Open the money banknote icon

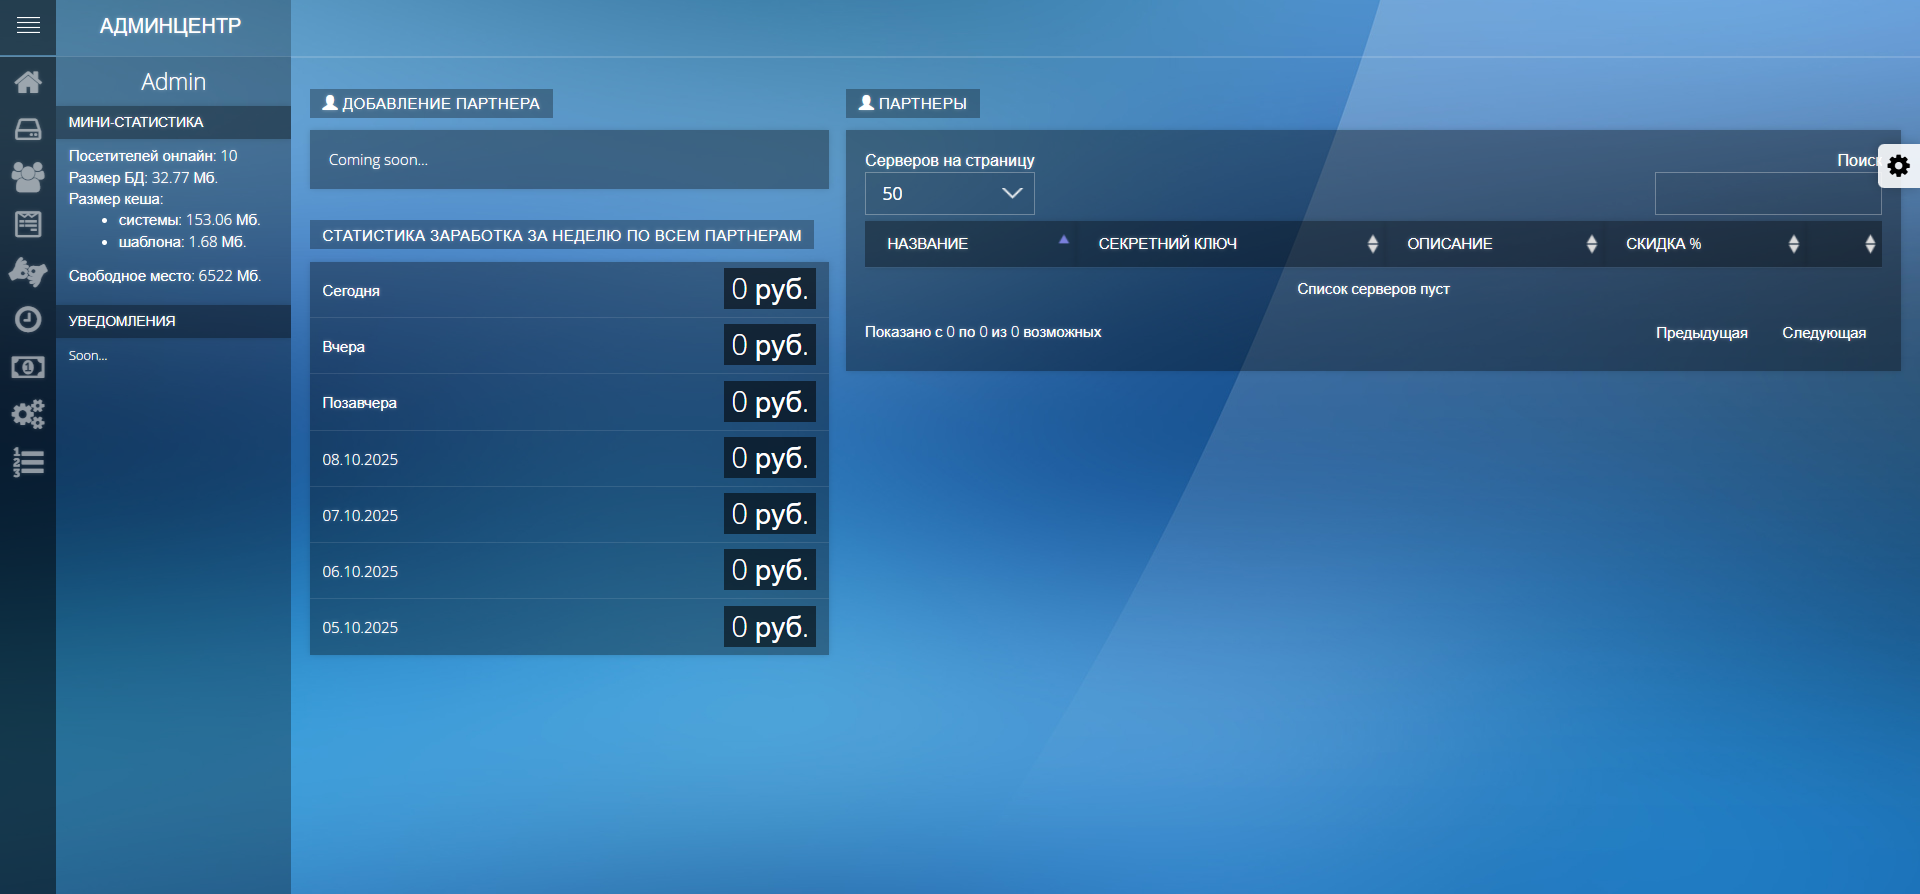coord(28,367)
